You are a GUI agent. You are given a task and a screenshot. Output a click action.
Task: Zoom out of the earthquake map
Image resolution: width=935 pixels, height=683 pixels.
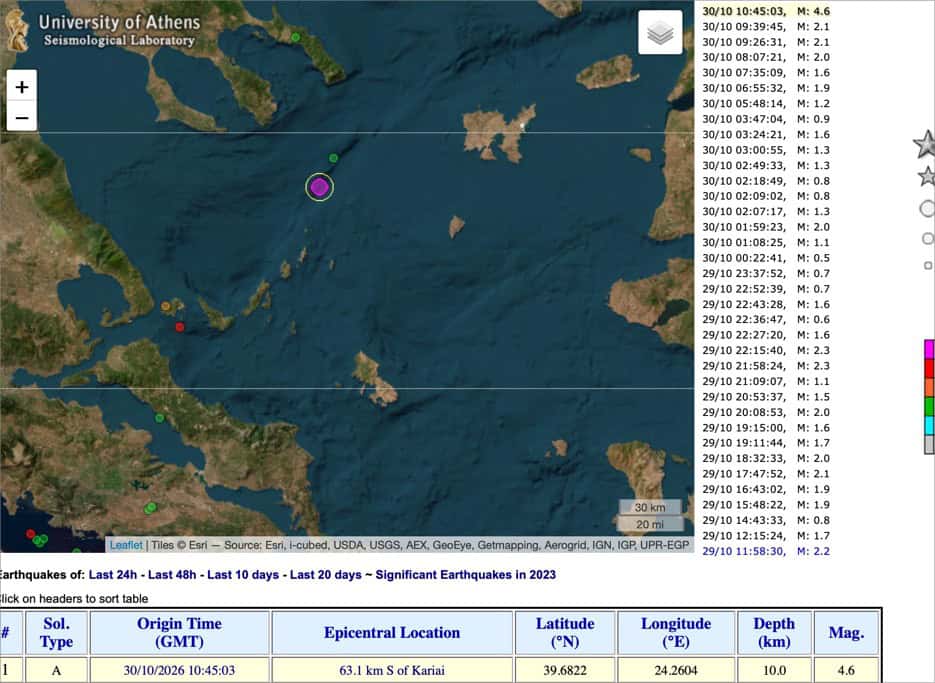[x=21, y=118]
